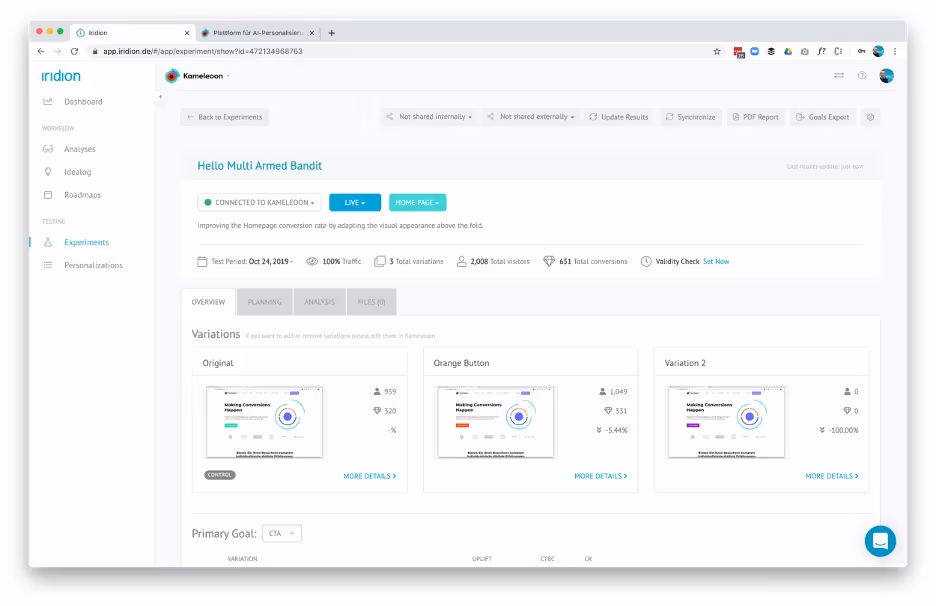Go to Personalizations in the sidebar
Image resolution: width=936 pixels, height=606 pixels.
(93, 265)
